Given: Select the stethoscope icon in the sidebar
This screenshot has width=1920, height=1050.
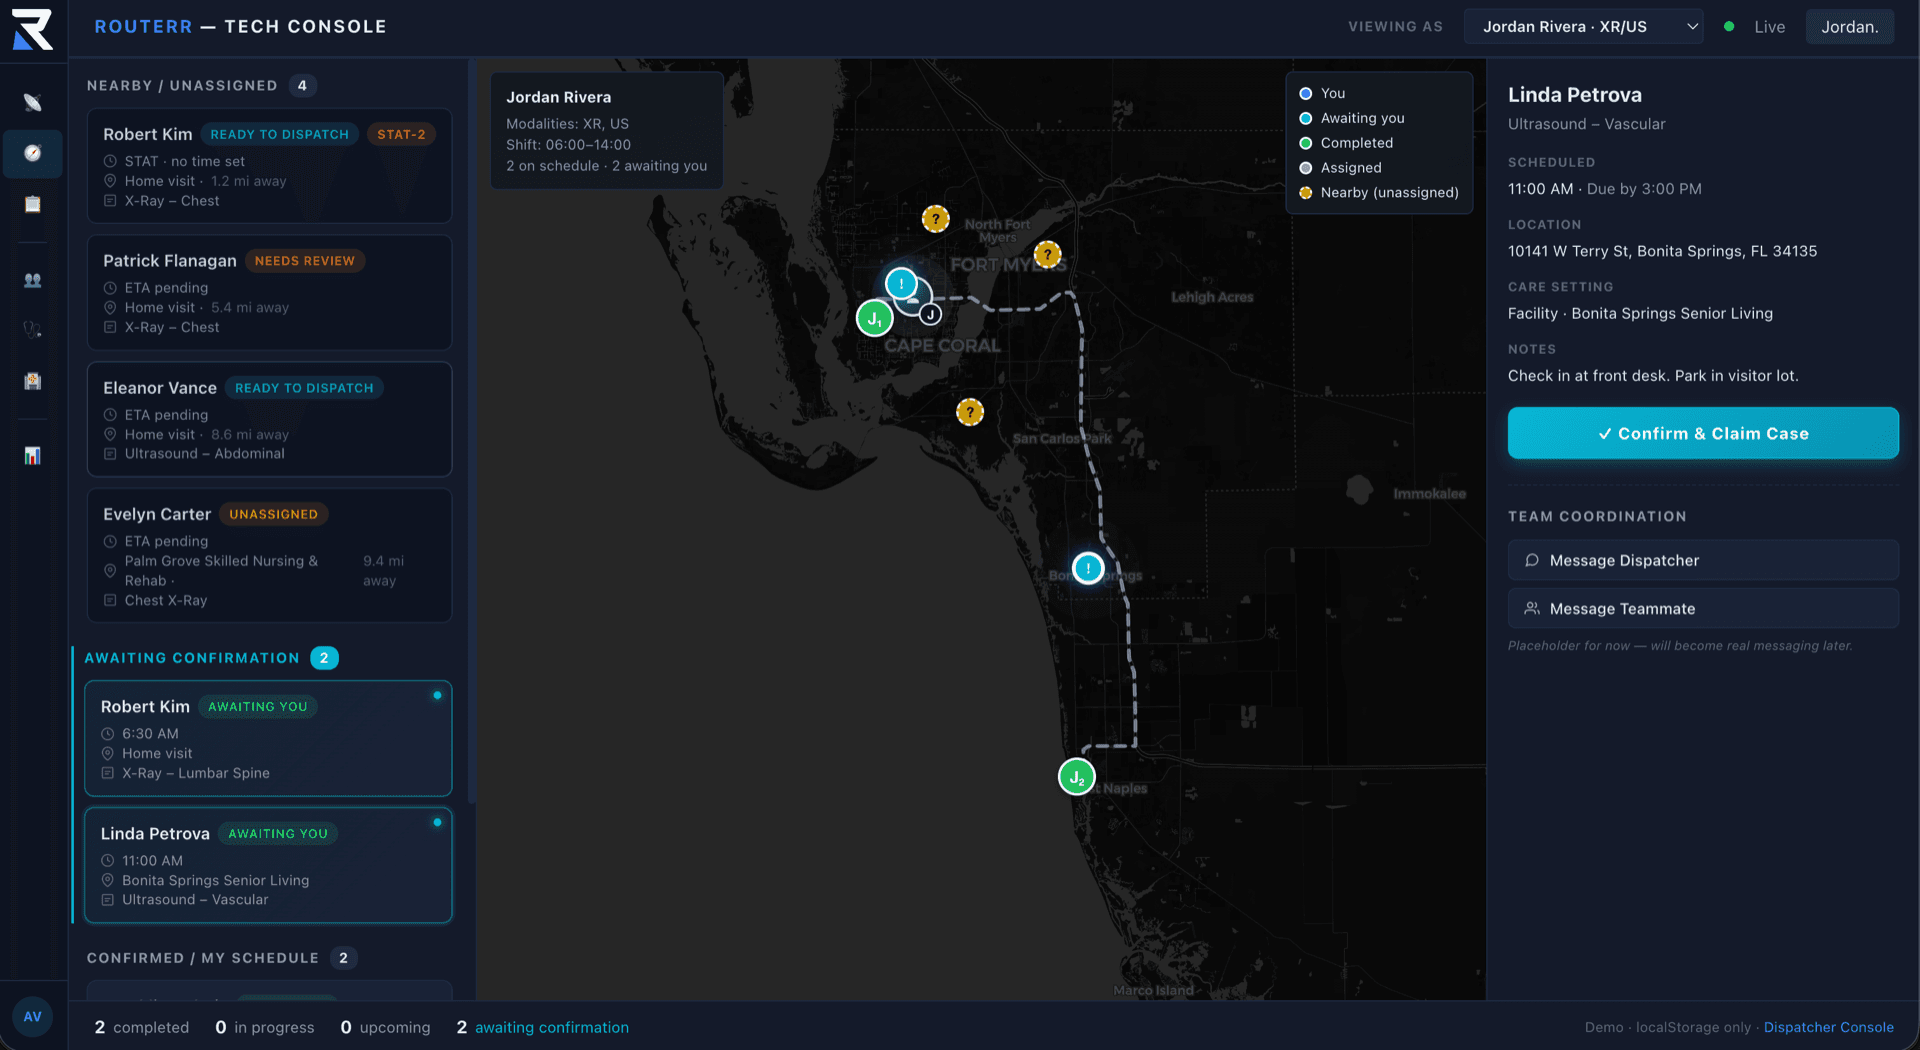Looking at the screenshot, I should click(x=33, y=328).
